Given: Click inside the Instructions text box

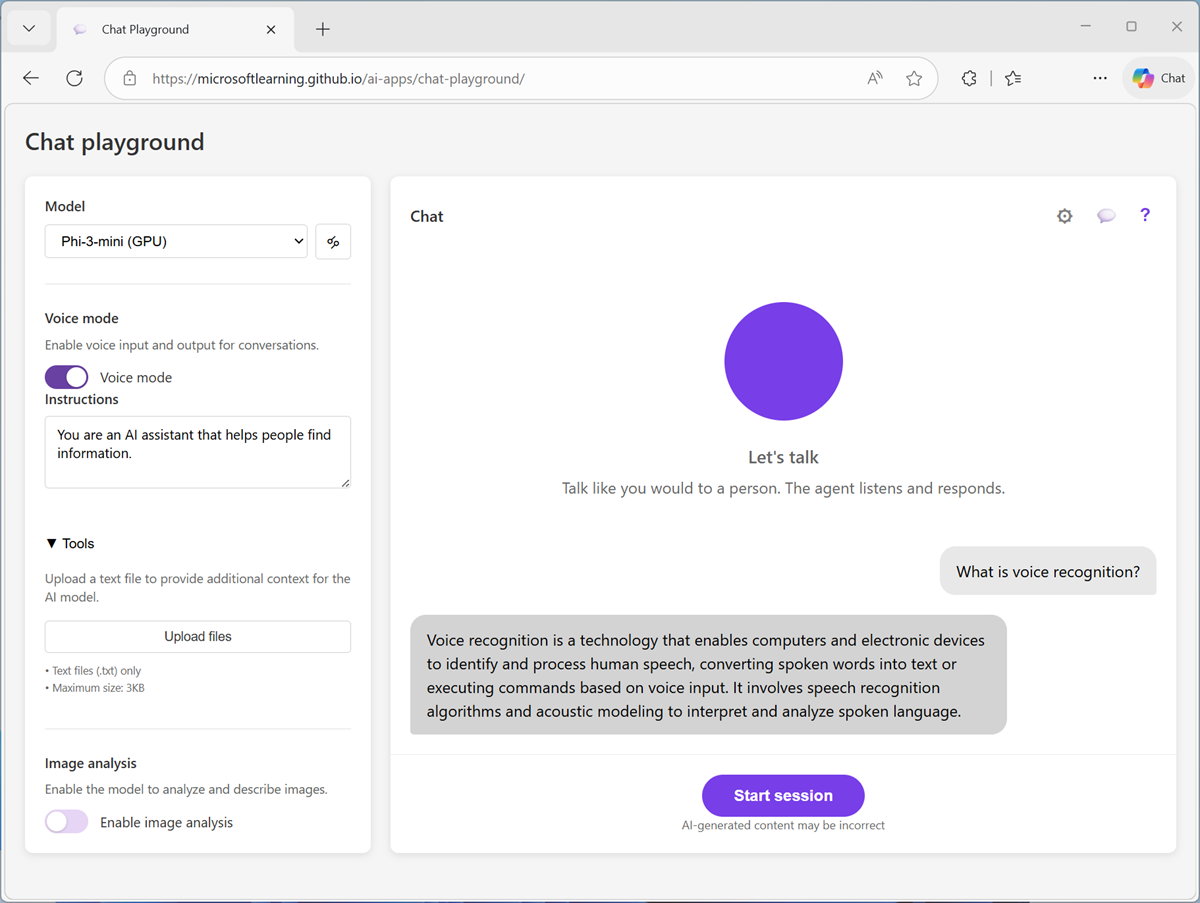Looking at the screenshot, I should pos(197,452).
